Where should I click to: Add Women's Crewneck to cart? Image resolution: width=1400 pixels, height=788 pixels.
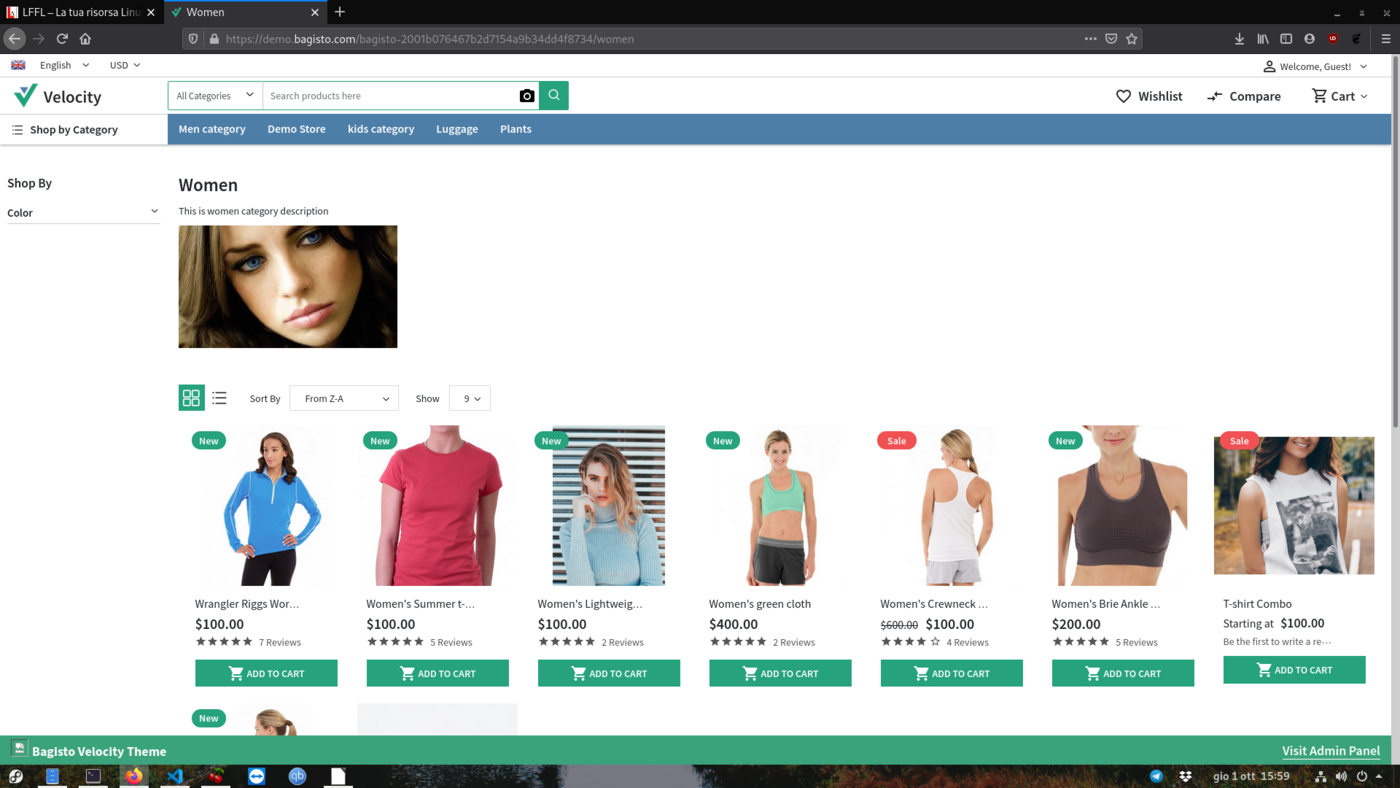click(x=951, y=673)
